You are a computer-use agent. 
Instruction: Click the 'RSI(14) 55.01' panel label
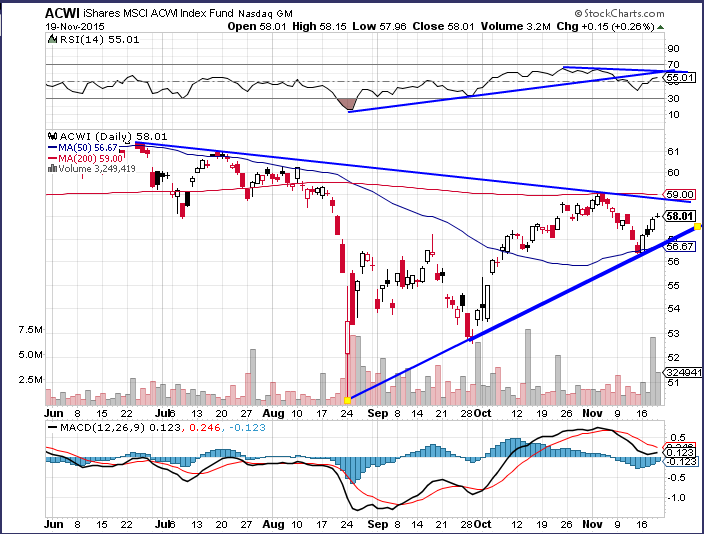pos(99,40)
